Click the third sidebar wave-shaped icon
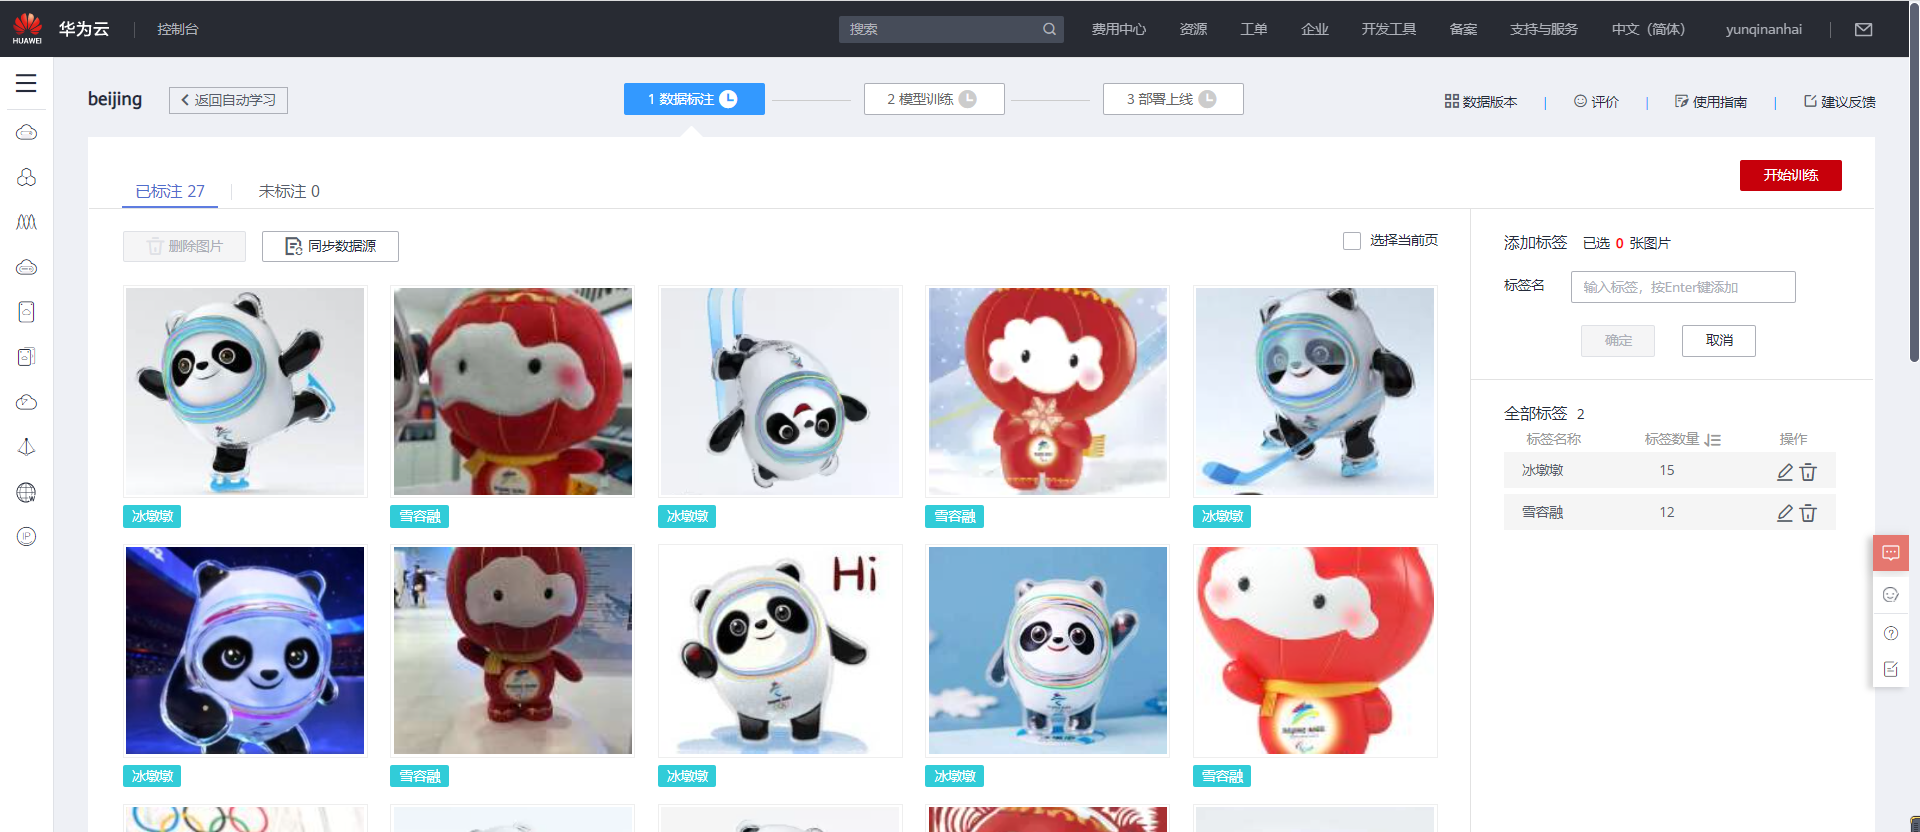1920x832 pixels. coord(27,222)
